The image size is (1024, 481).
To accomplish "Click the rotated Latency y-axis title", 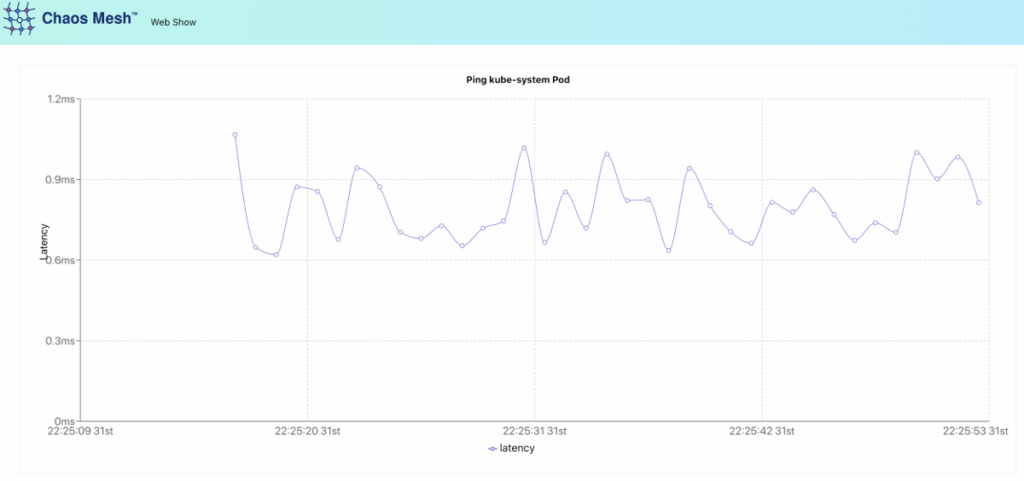I will coord(43,243).
